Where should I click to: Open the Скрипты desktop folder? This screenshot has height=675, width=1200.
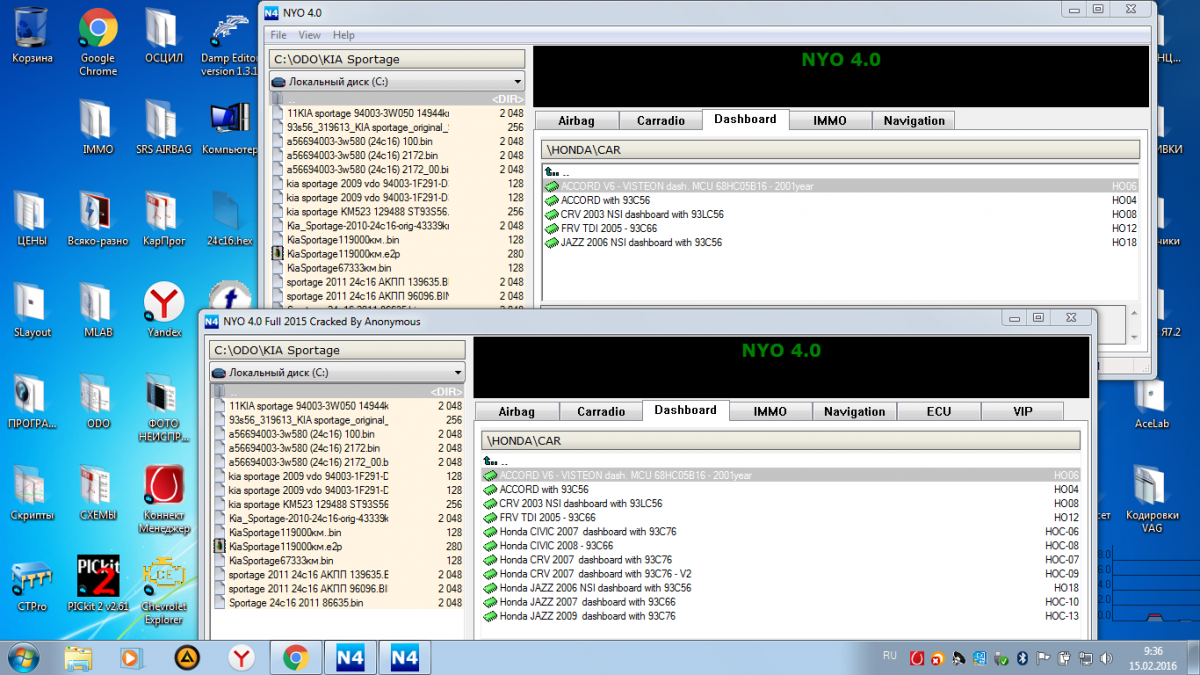pyautogui.click(x=33, y=493)
